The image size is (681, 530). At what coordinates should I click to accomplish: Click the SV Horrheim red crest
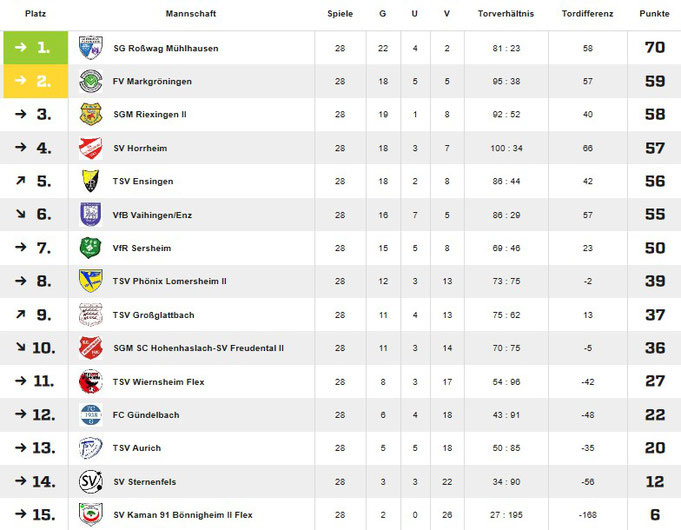91,148
